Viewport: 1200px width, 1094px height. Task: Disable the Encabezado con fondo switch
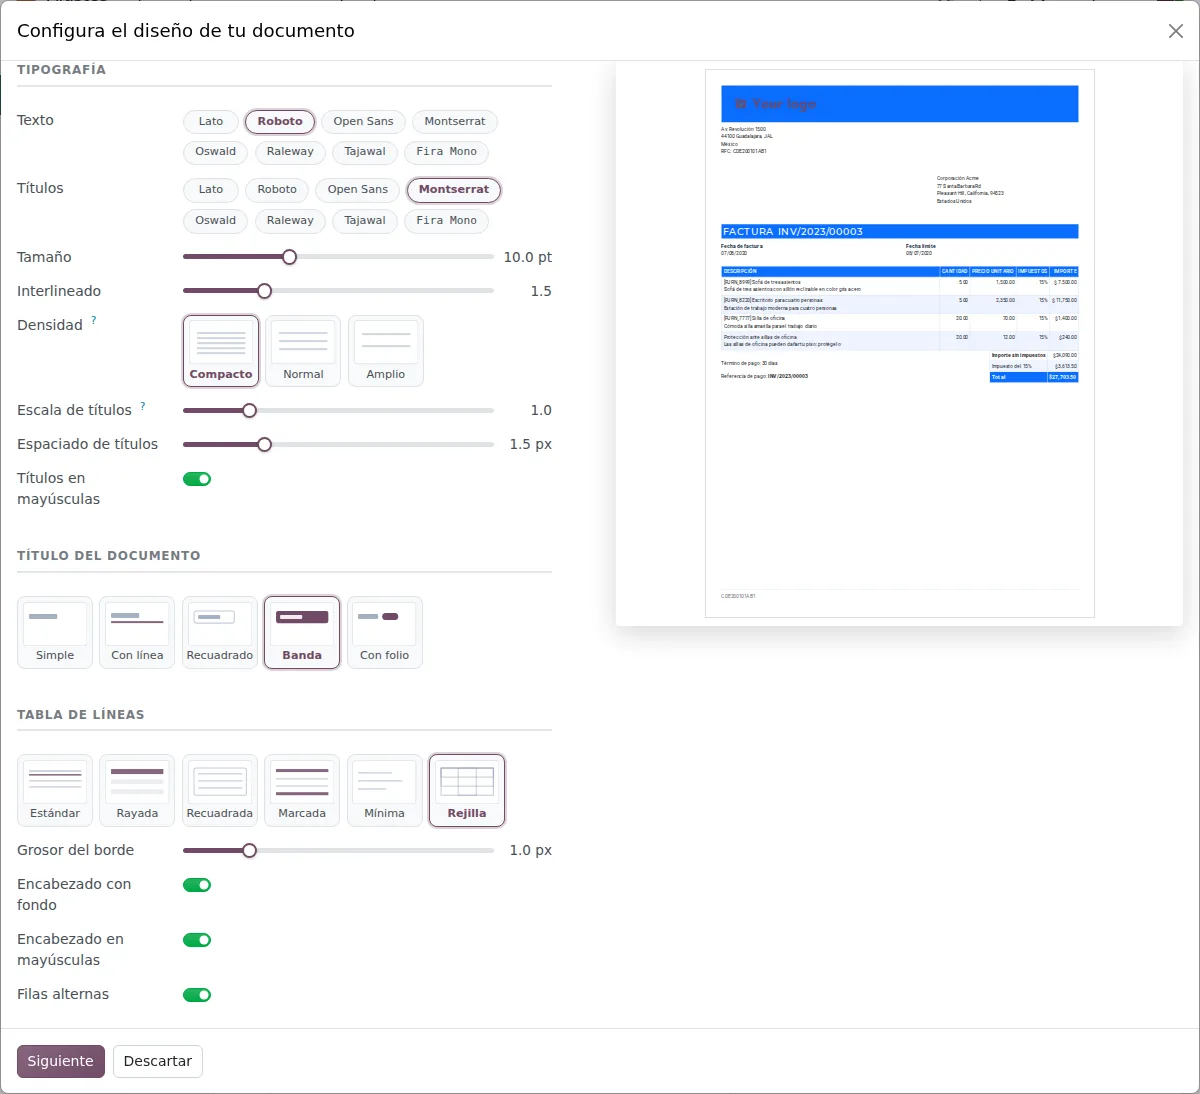pyautogui.click(x=197, y=885)
